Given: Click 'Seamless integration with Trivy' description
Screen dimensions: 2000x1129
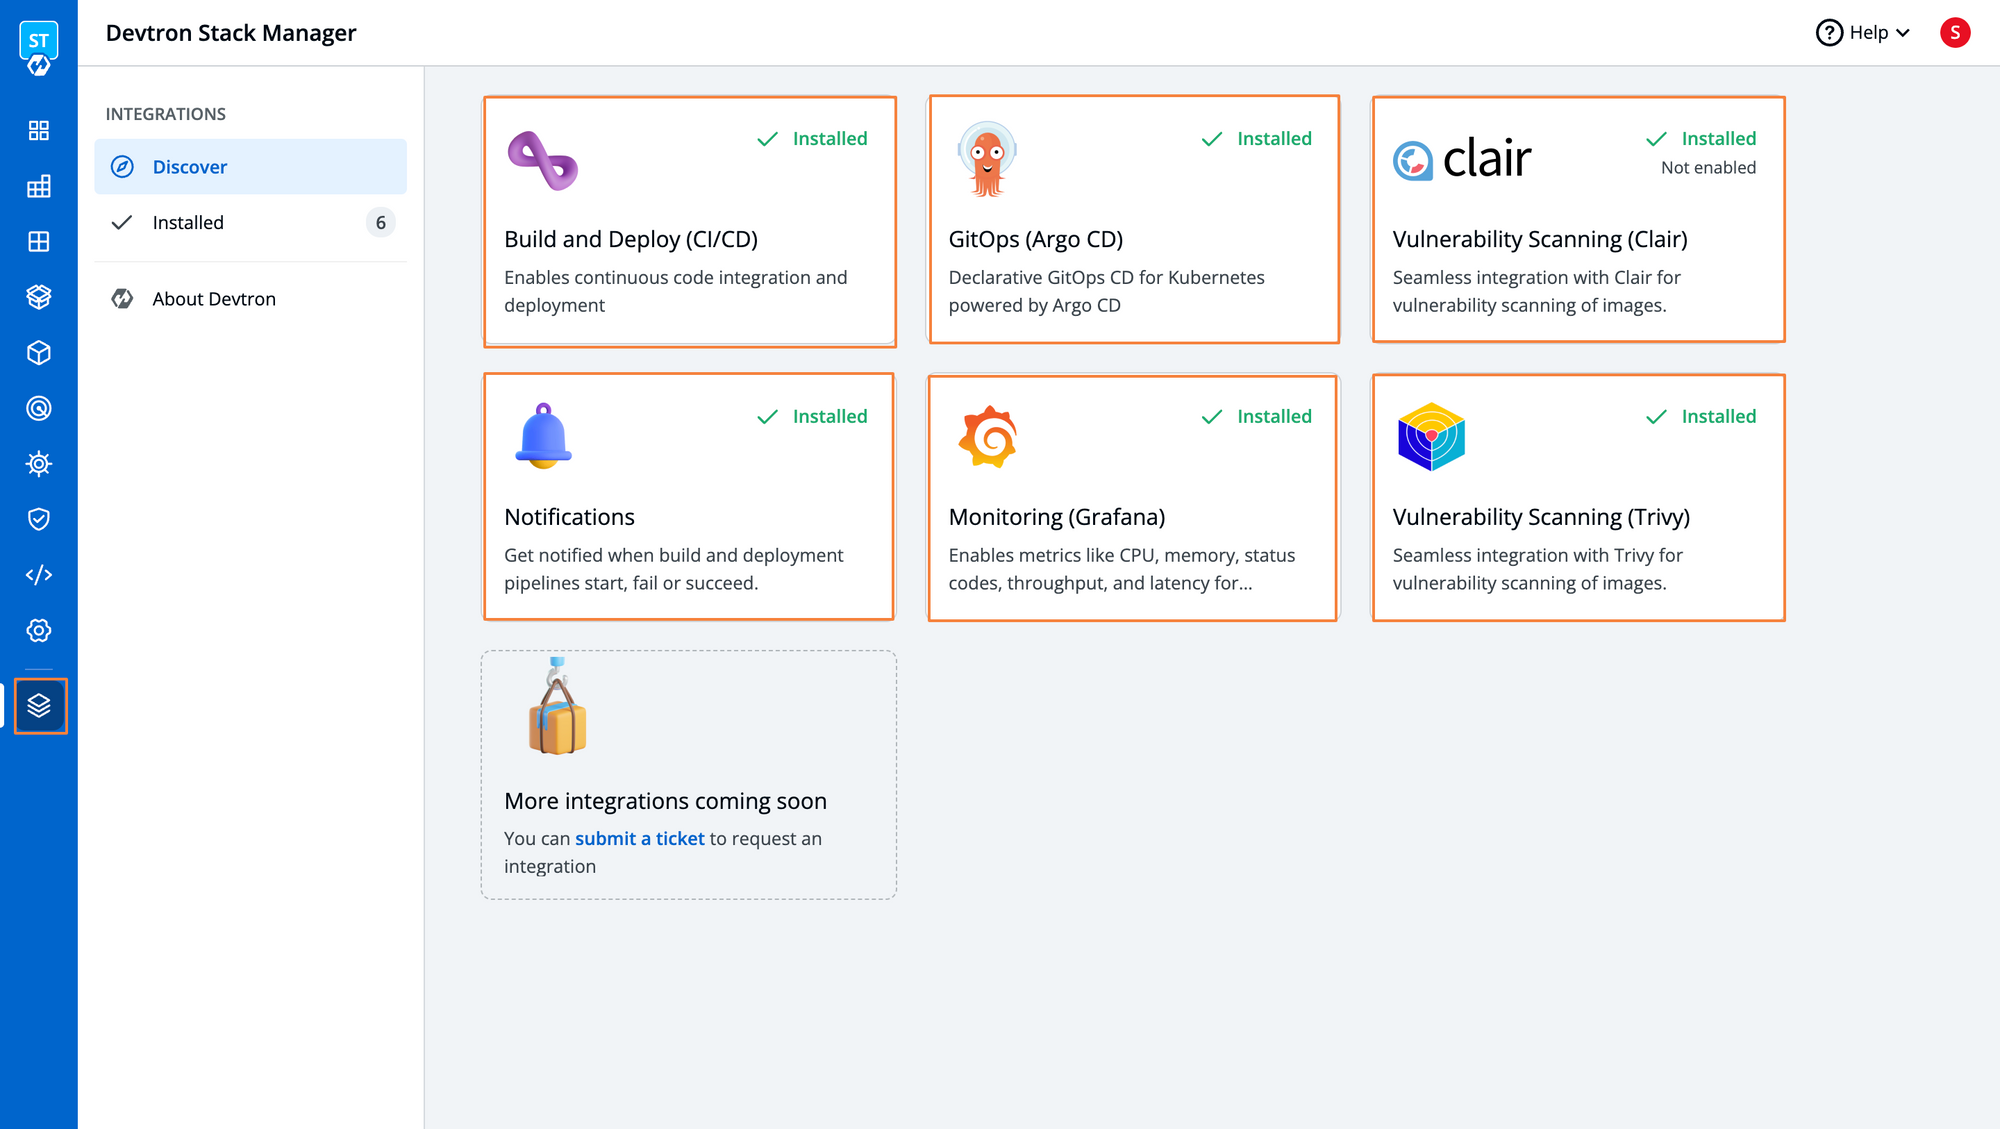Looking at the screenshot, I should point(1537,569).
